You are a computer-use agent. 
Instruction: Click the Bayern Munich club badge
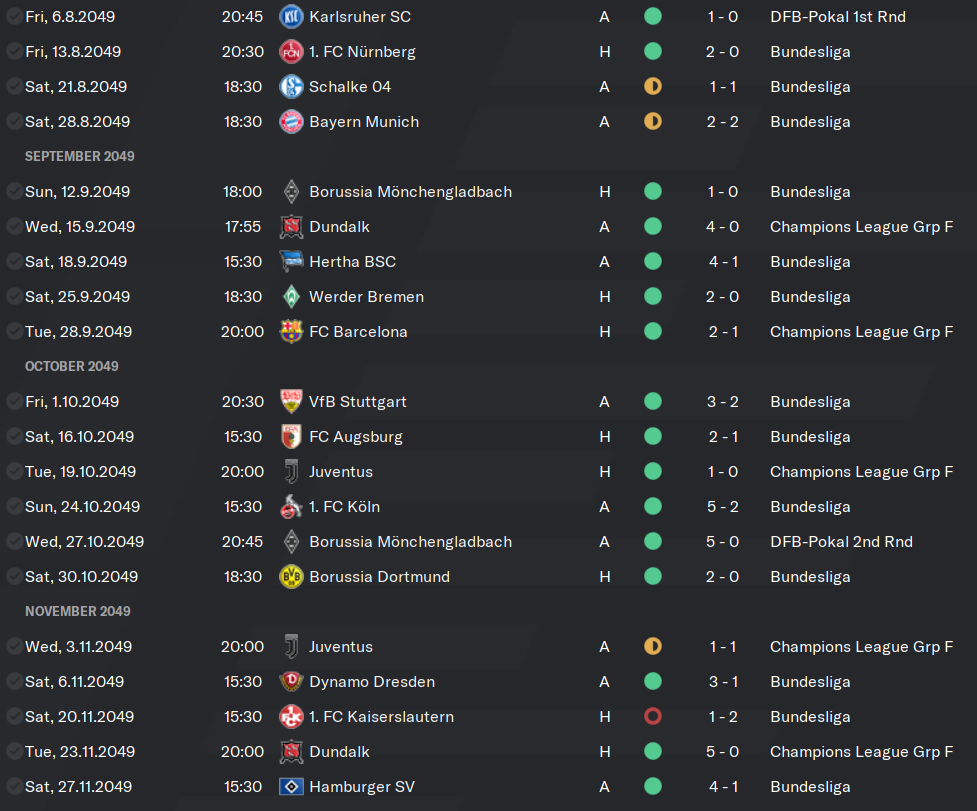pos(291,121)
